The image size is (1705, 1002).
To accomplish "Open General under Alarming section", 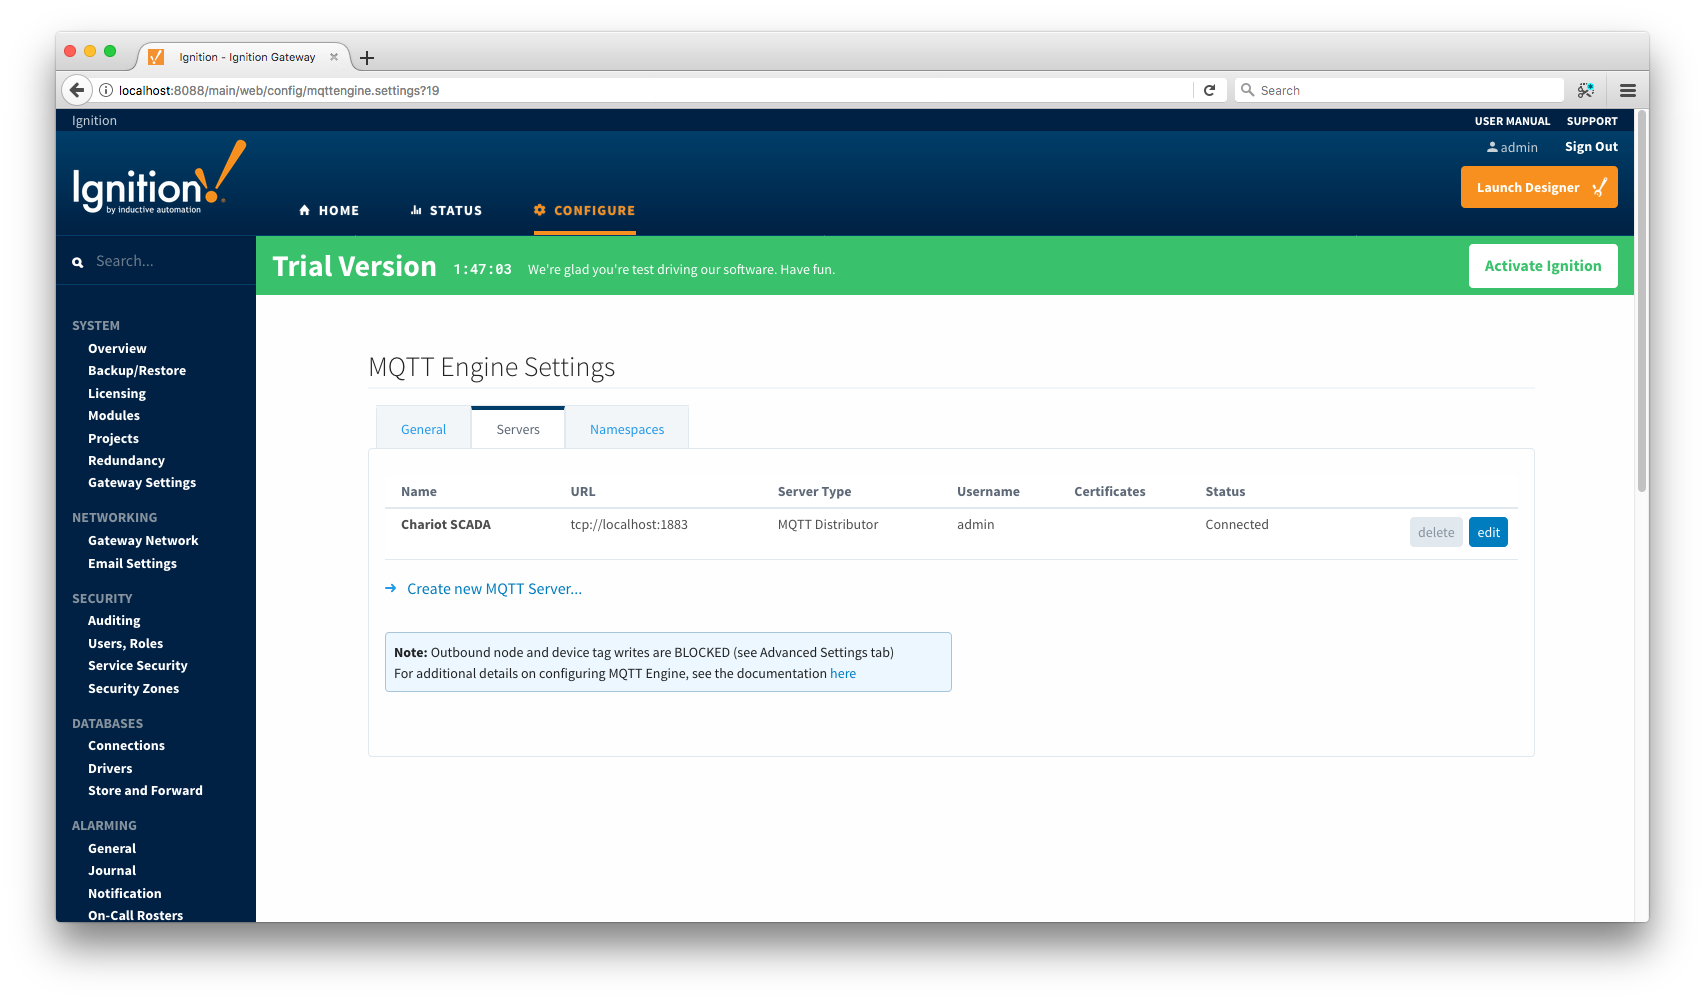I will tap(112, 849).
